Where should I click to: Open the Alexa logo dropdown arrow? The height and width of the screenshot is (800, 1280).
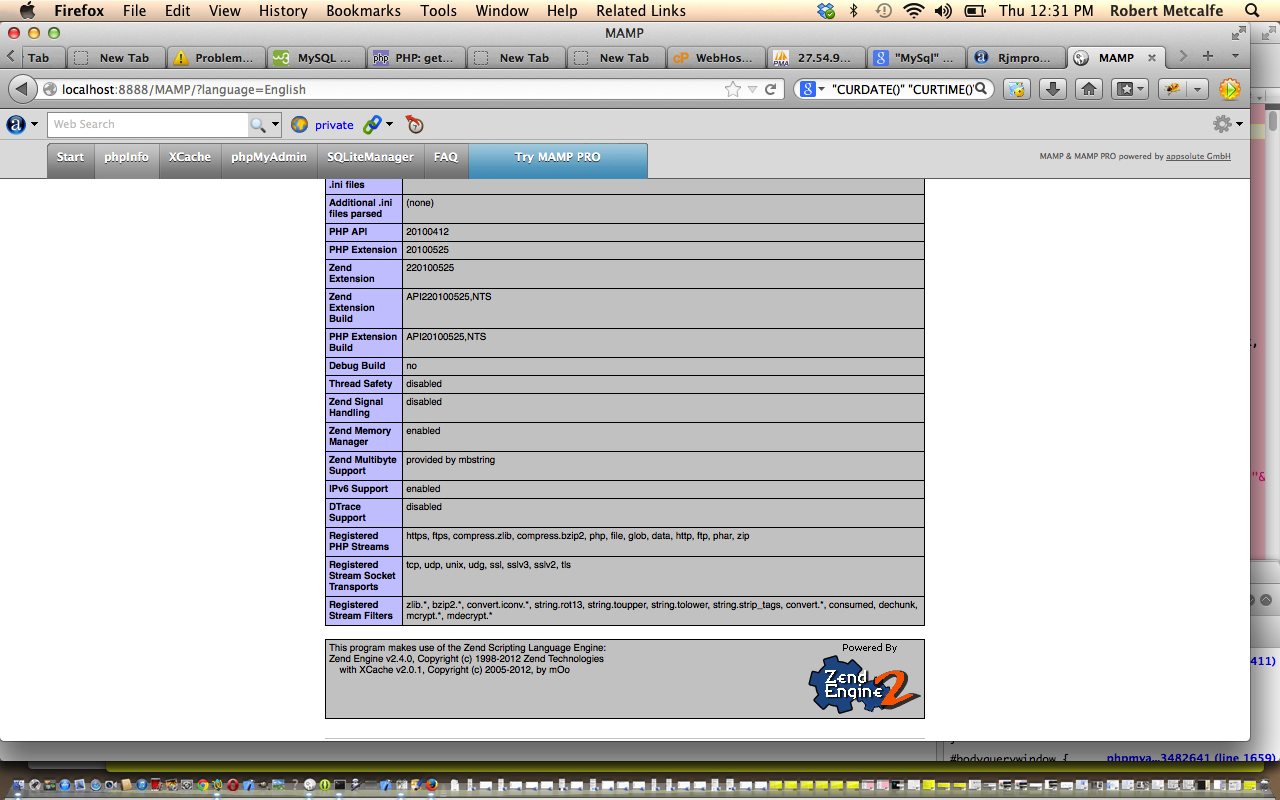click(35, 125)
